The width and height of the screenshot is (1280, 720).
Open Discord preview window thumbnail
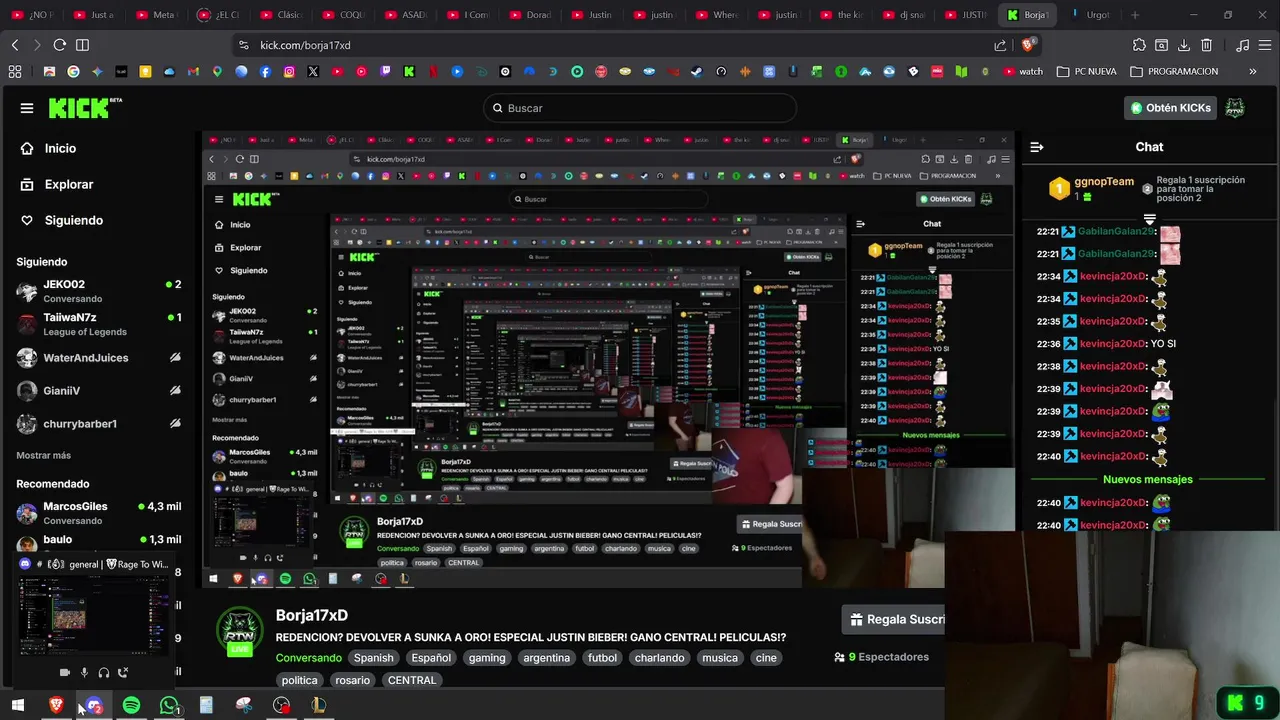coord(95,617)
